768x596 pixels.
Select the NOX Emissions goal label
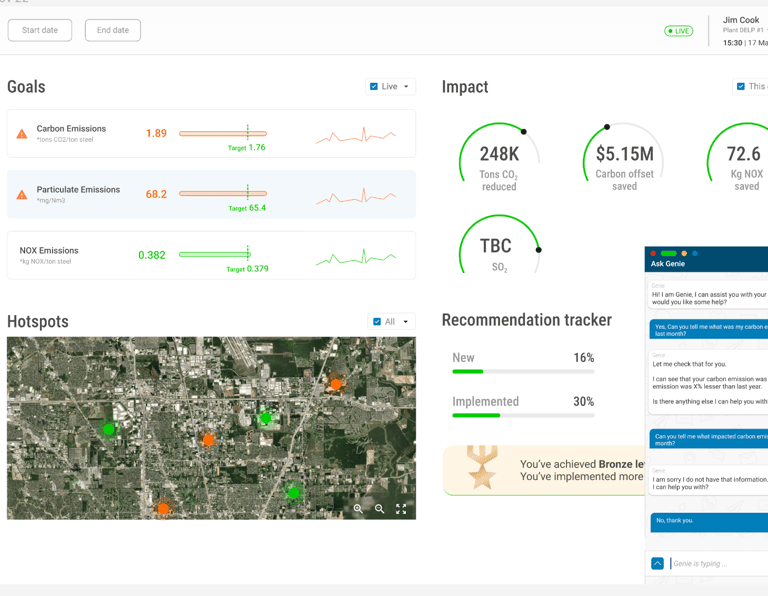(49, 250)
